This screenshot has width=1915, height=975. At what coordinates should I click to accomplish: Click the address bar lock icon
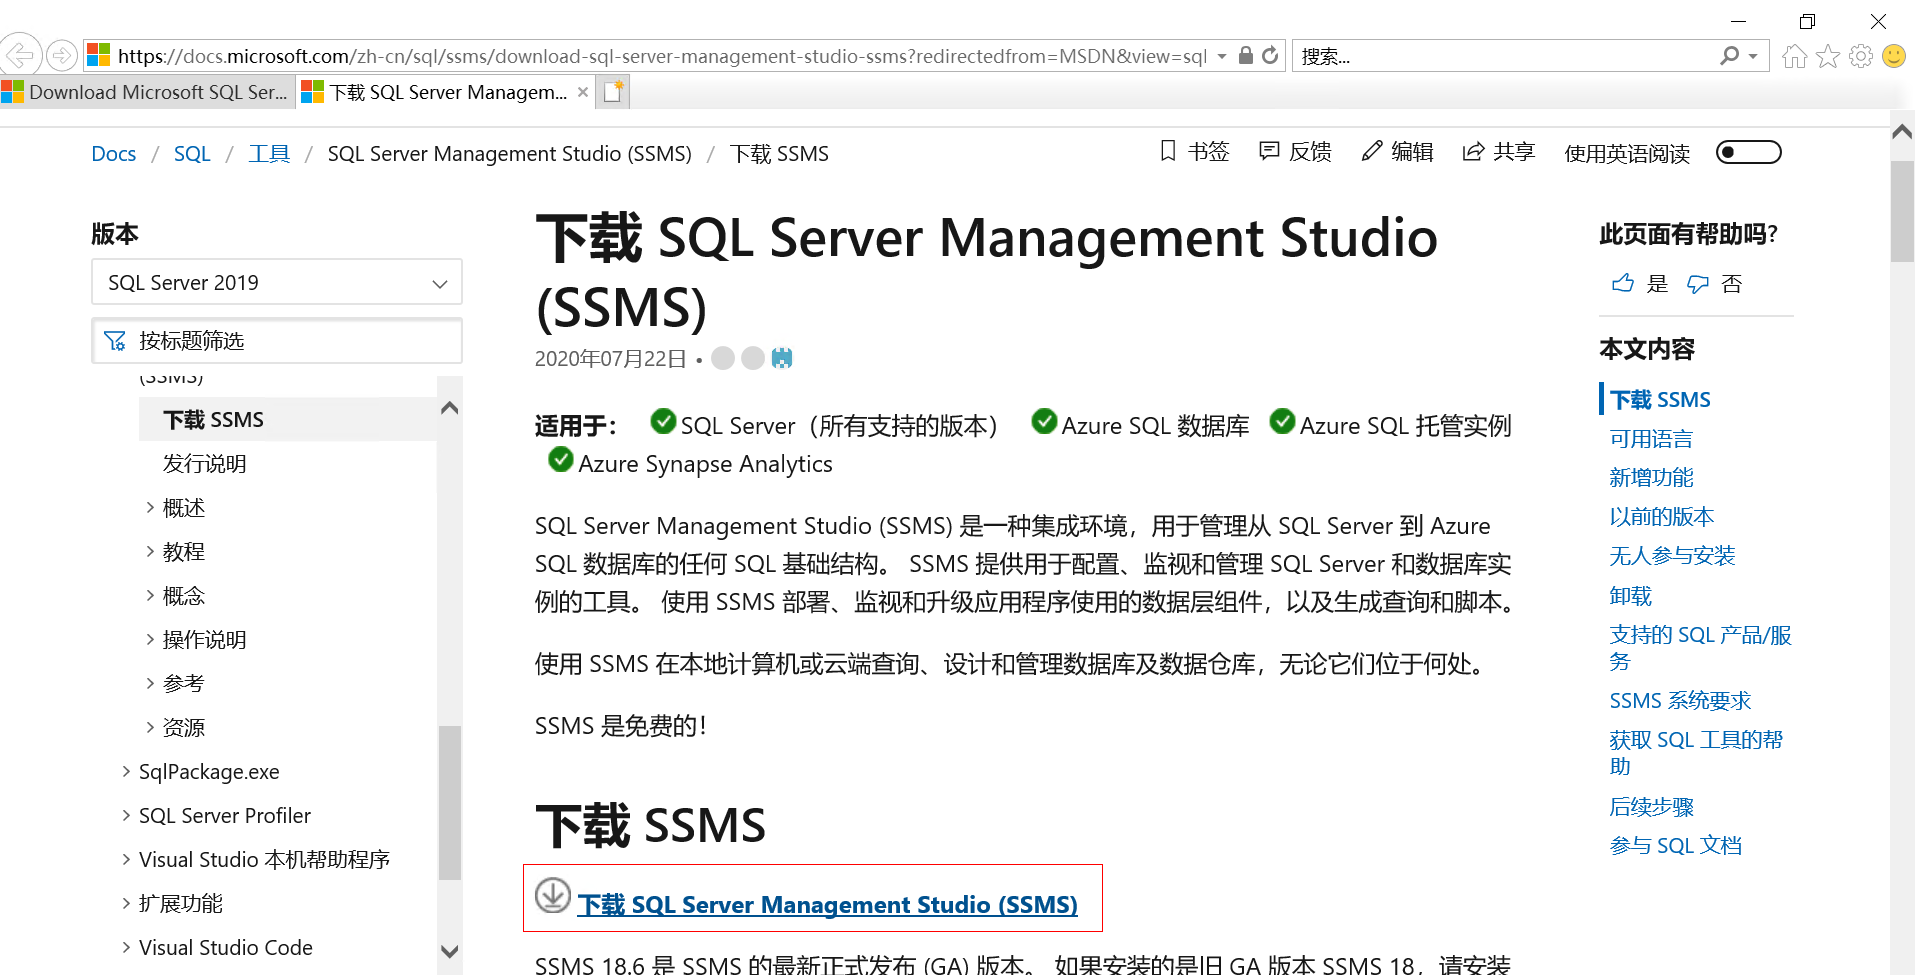click(1245, 56)
